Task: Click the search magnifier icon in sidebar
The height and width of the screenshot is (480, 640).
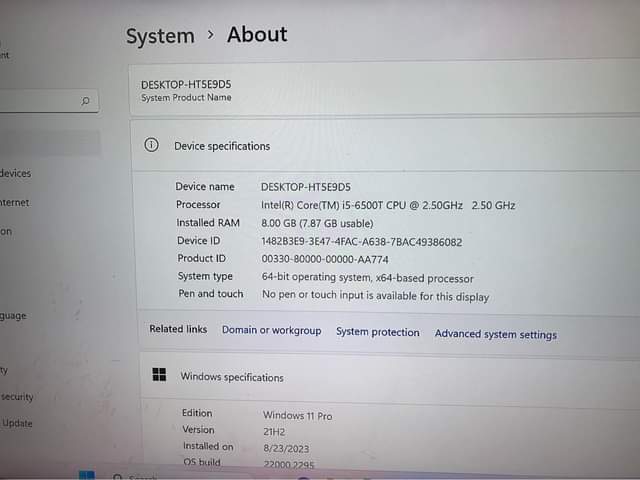Action: pos(85,100)
